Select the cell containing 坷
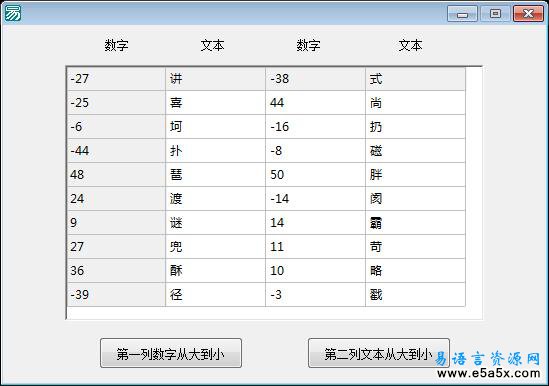The image size is (549, 386). coord(215,127)
